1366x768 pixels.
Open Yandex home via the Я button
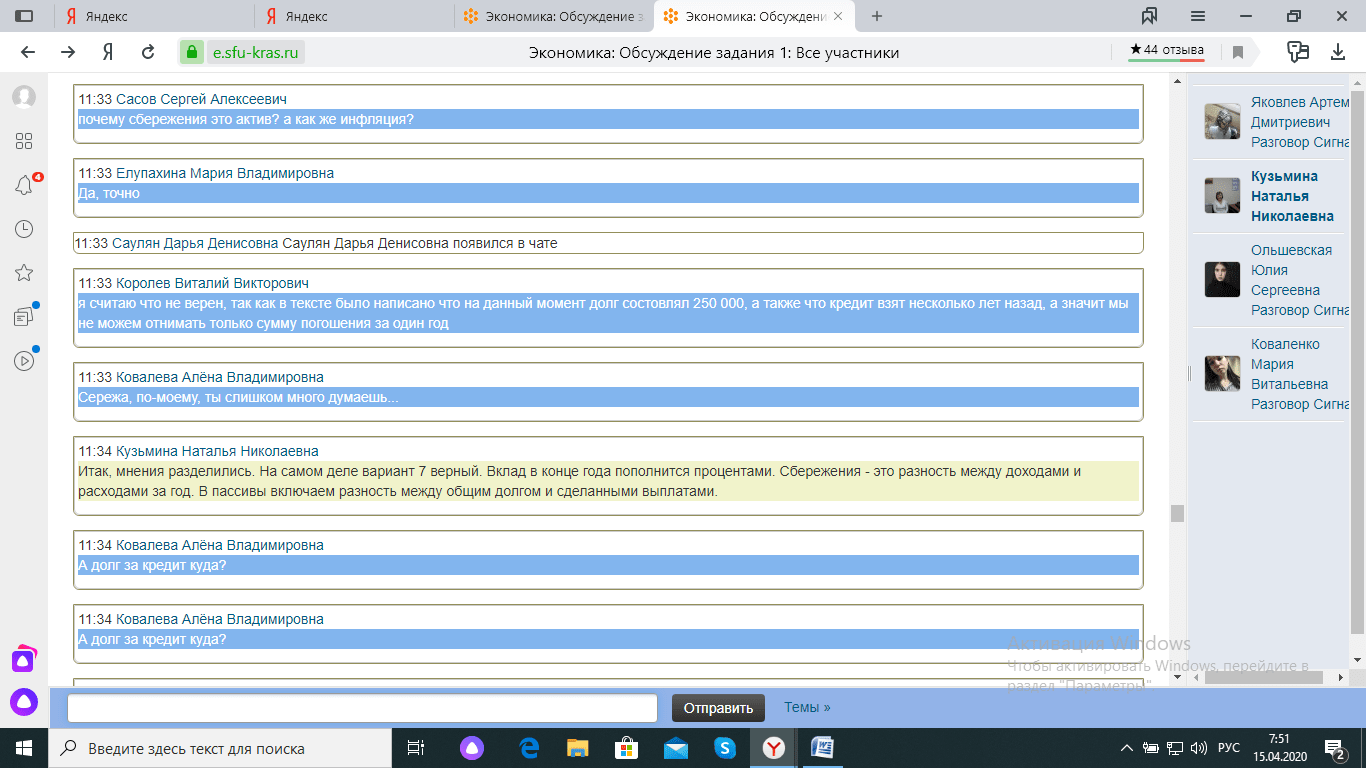pyautogui.click(x=108, y=52)
